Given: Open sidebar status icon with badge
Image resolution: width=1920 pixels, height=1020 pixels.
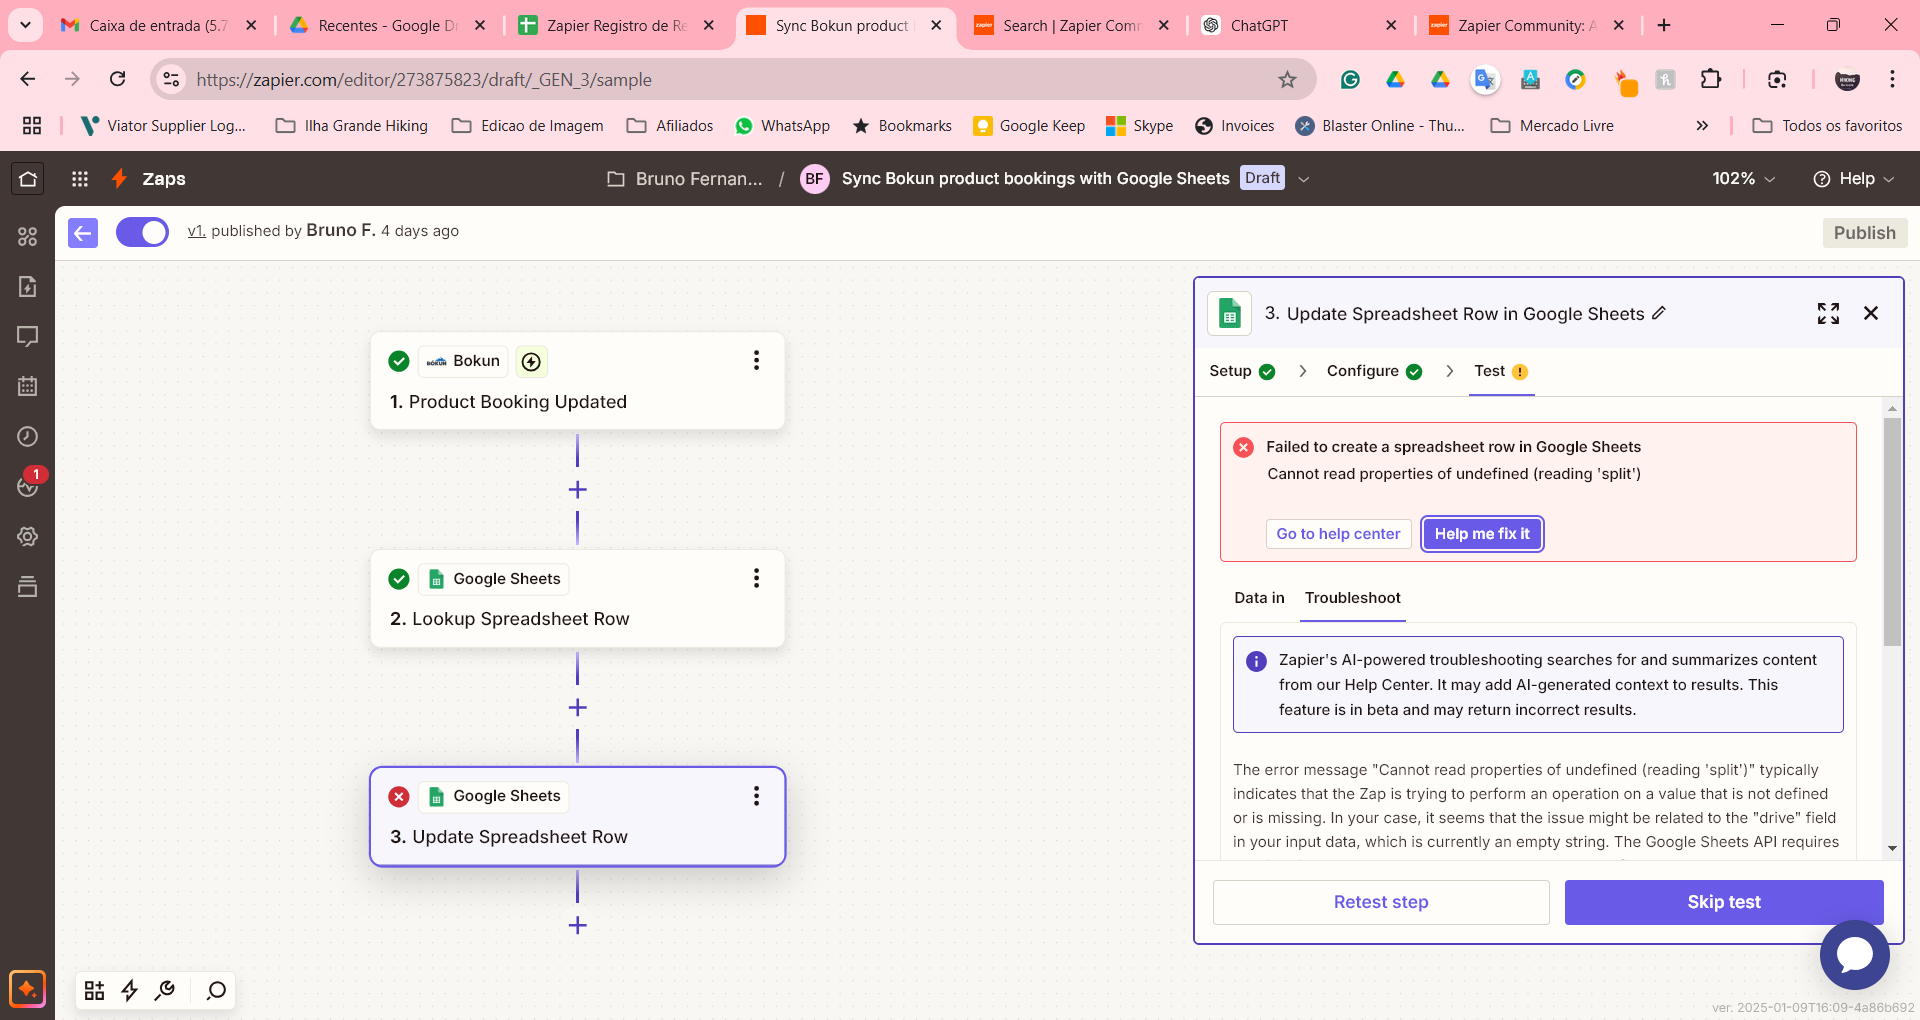Looking at the screenshot, I should 28,484.
